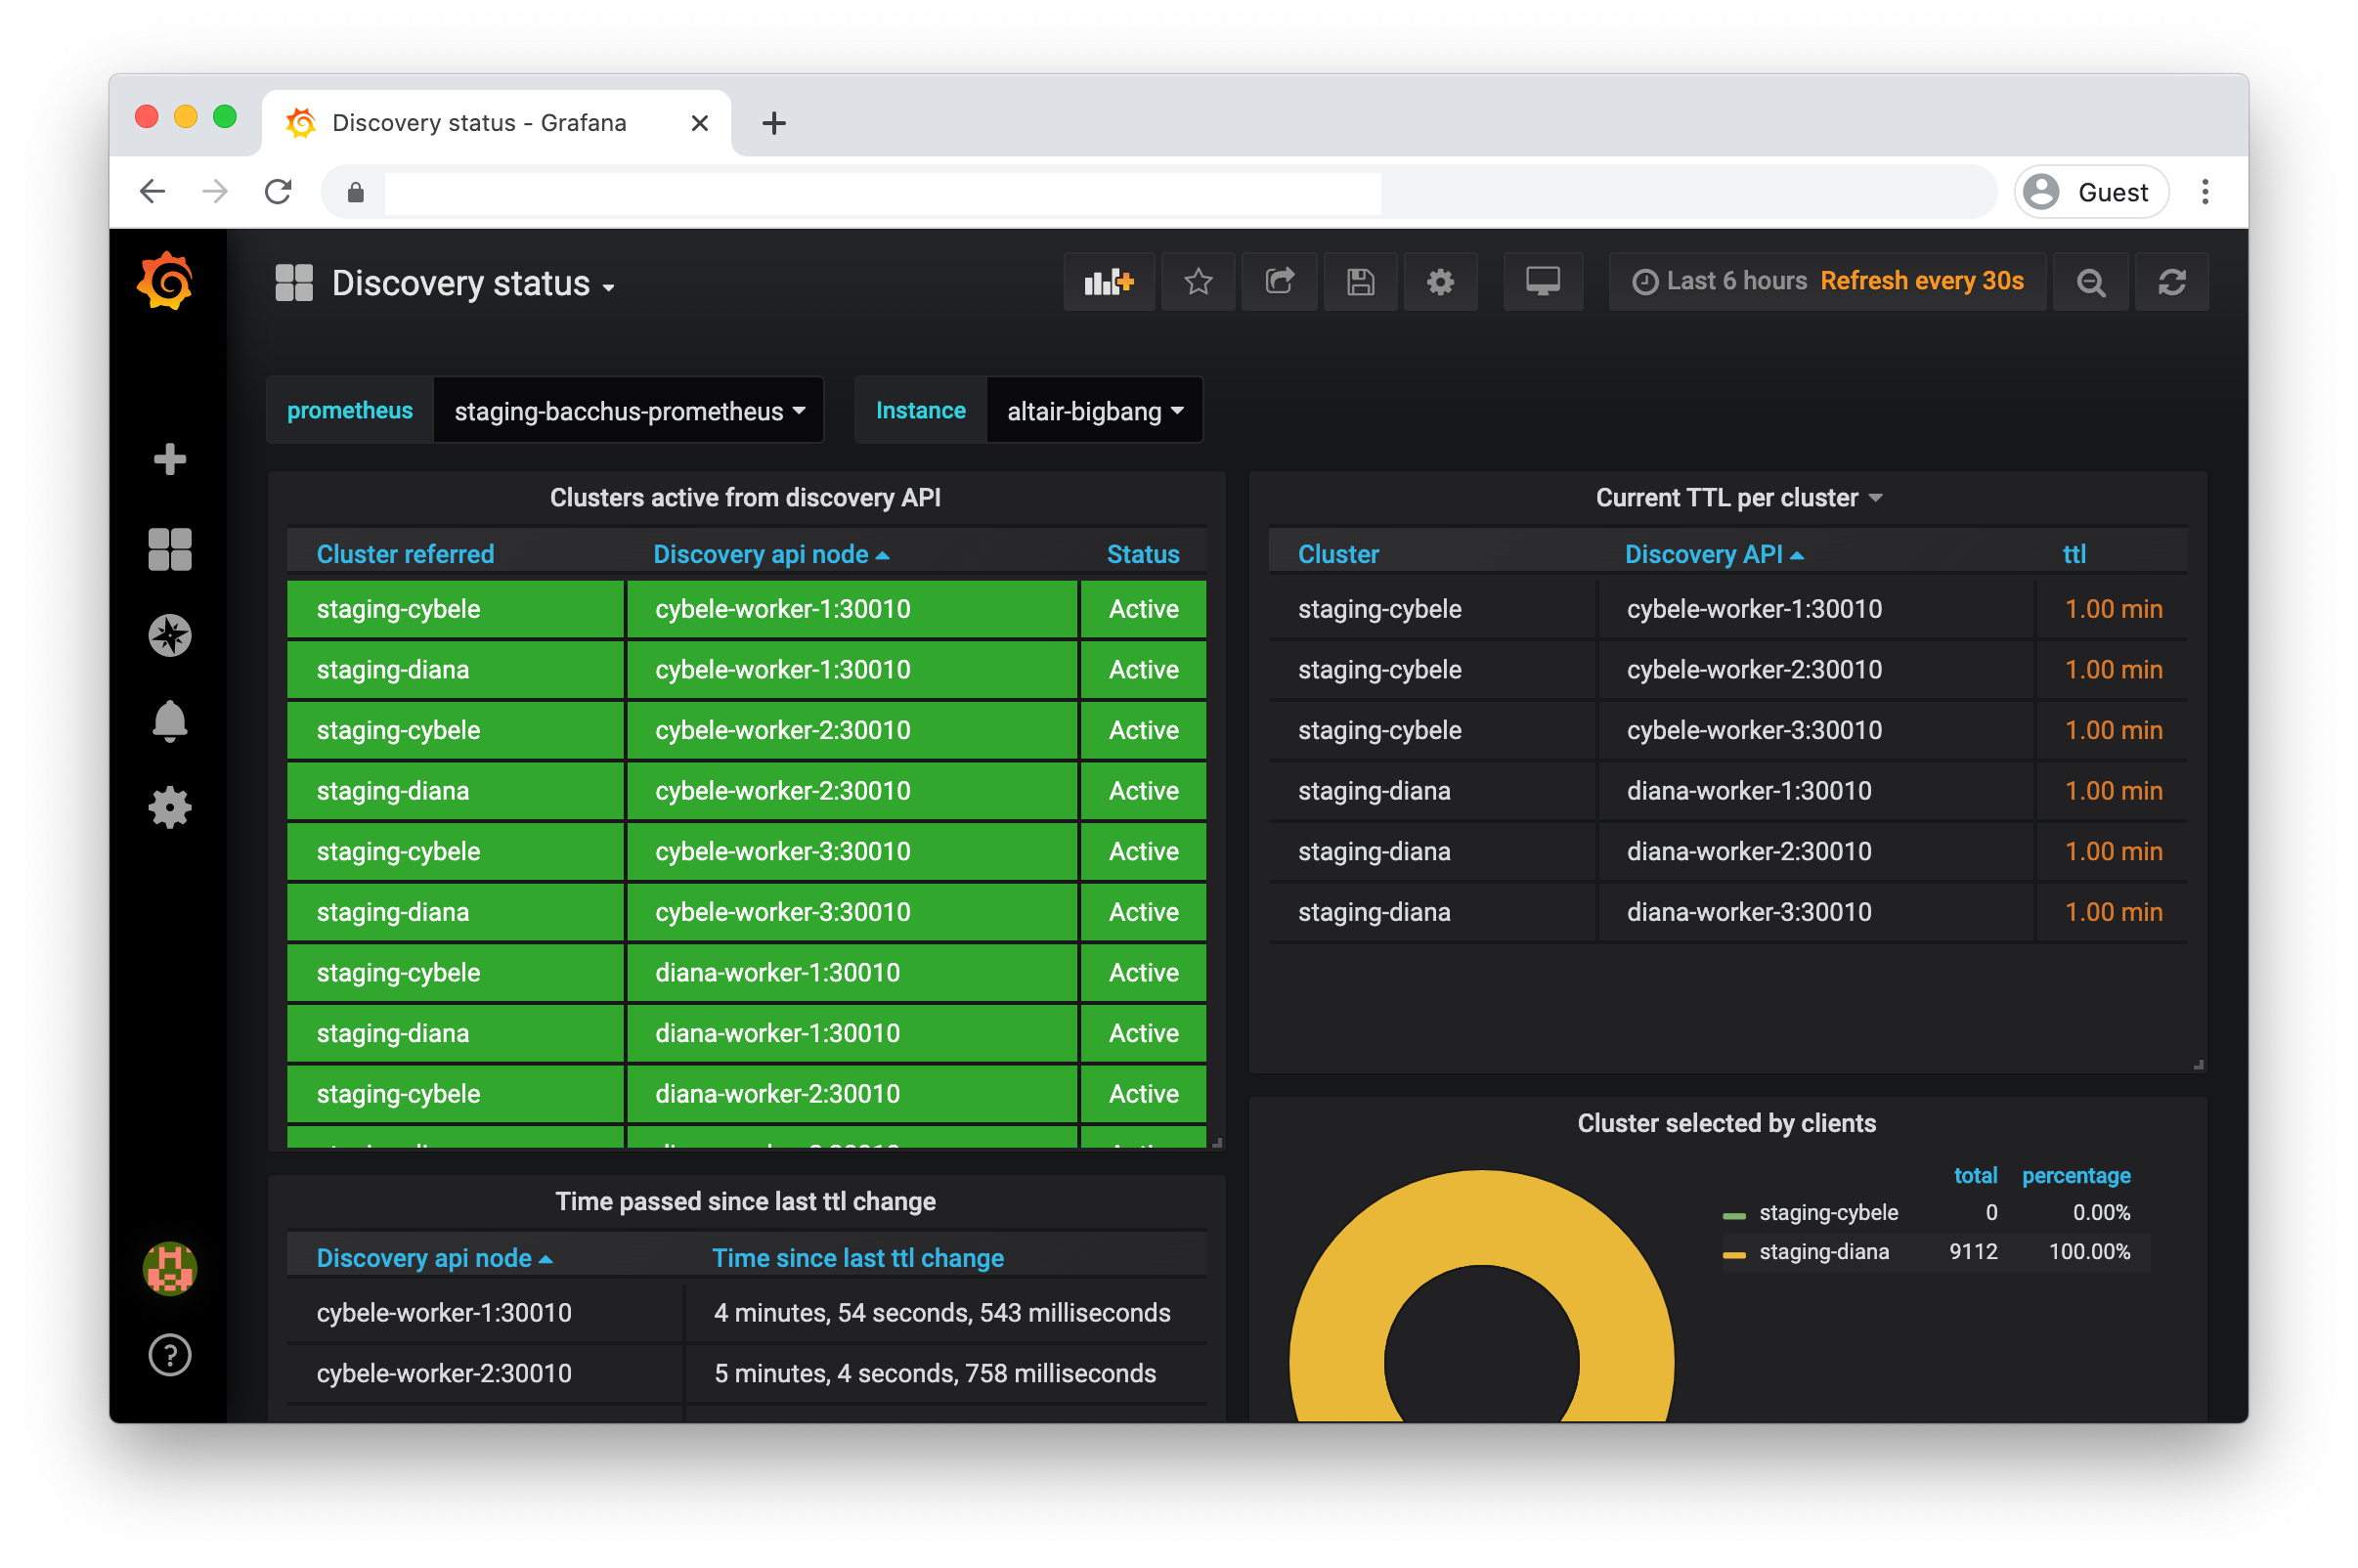Click the browser back arrow
This screenshot has width=2358, height=1568.
click(x=152, y=191)
